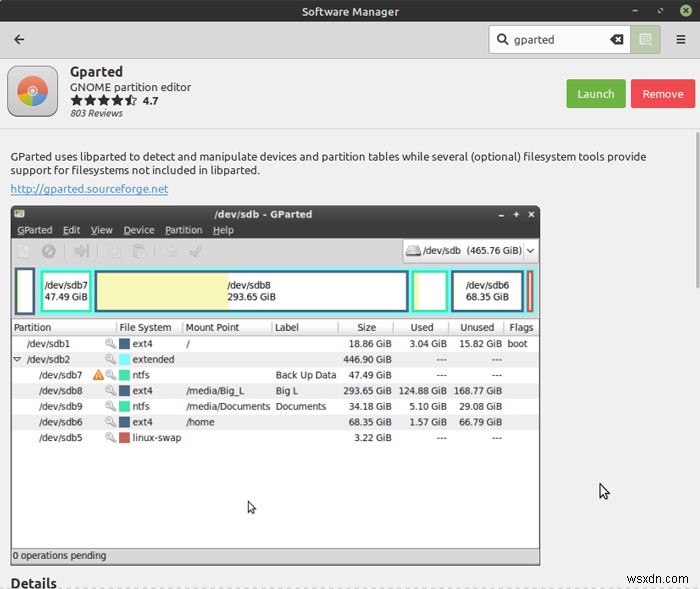700x589 pixels.
Task: Click the cyan extended color swatch of /dev/sdb2
Action: click(x=125, y=359)
